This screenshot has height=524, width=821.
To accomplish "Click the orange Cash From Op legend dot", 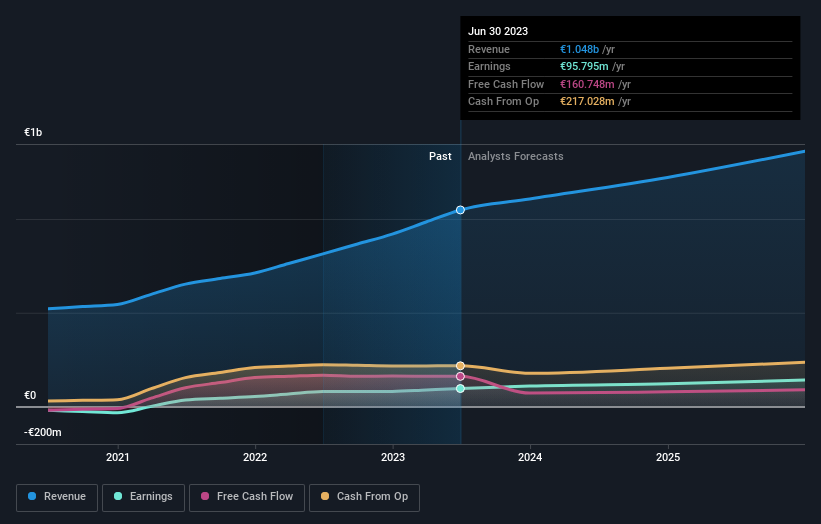I will [x=325, y=496].
